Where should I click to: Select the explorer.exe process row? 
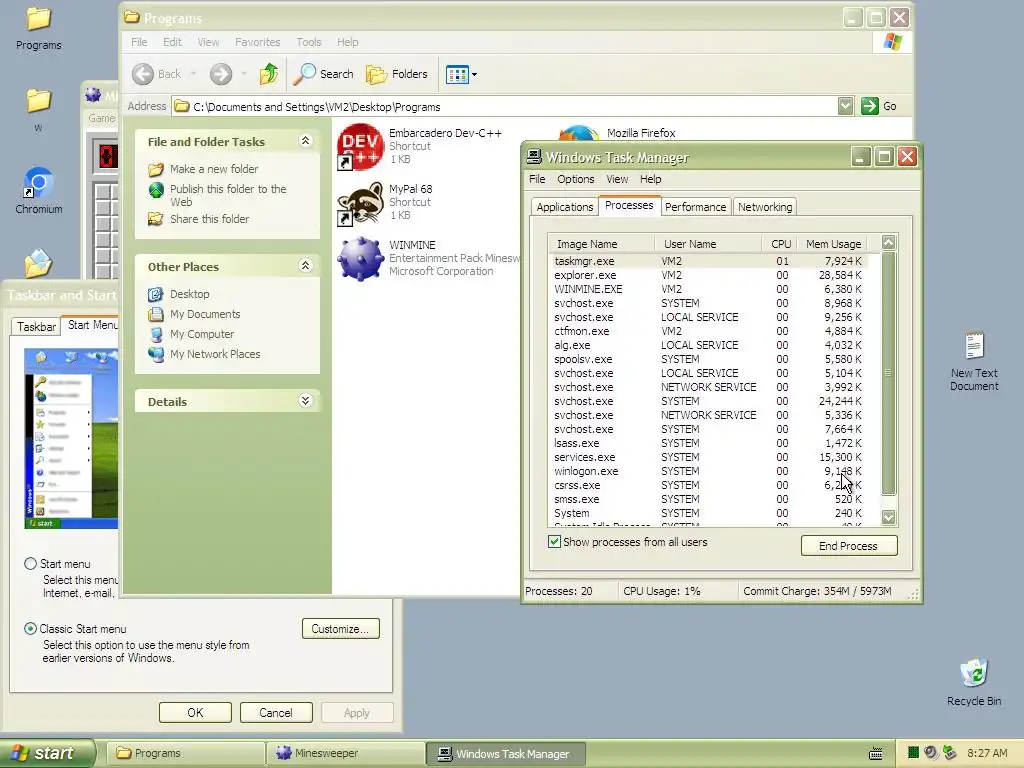[x=708, y=275]
